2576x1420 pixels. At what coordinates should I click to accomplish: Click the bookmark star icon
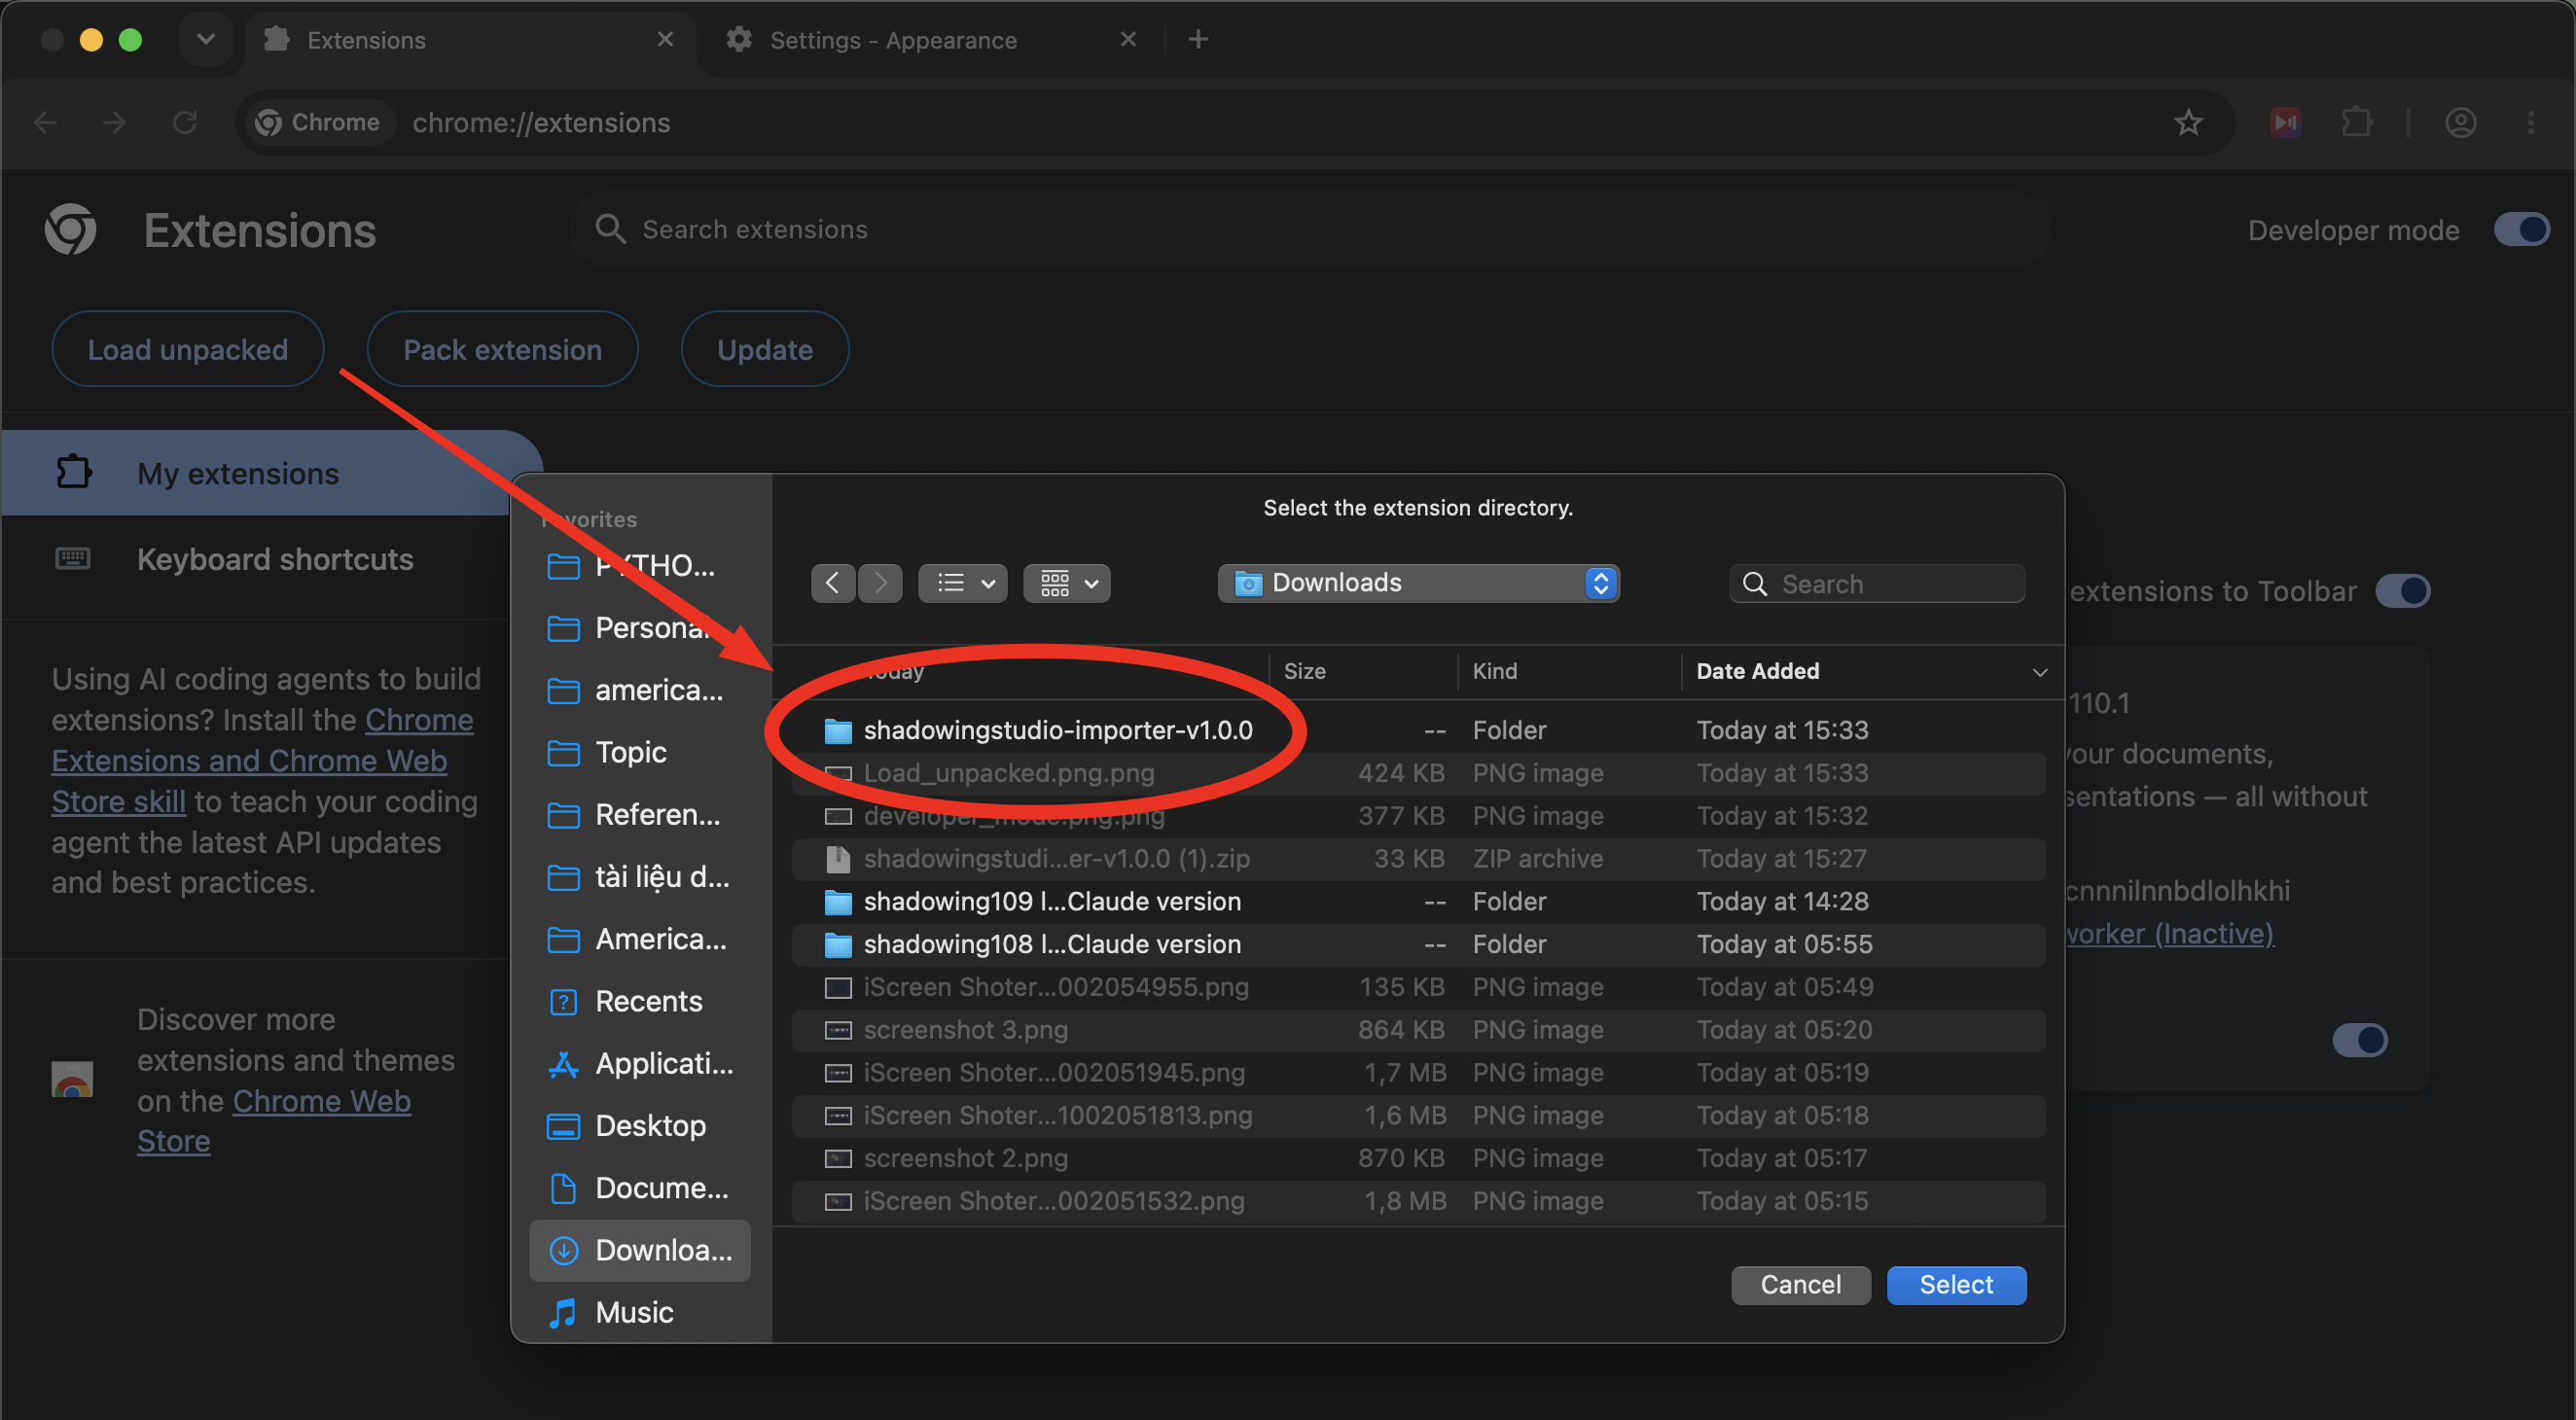pyautogui.click(x=2188, y=122)
